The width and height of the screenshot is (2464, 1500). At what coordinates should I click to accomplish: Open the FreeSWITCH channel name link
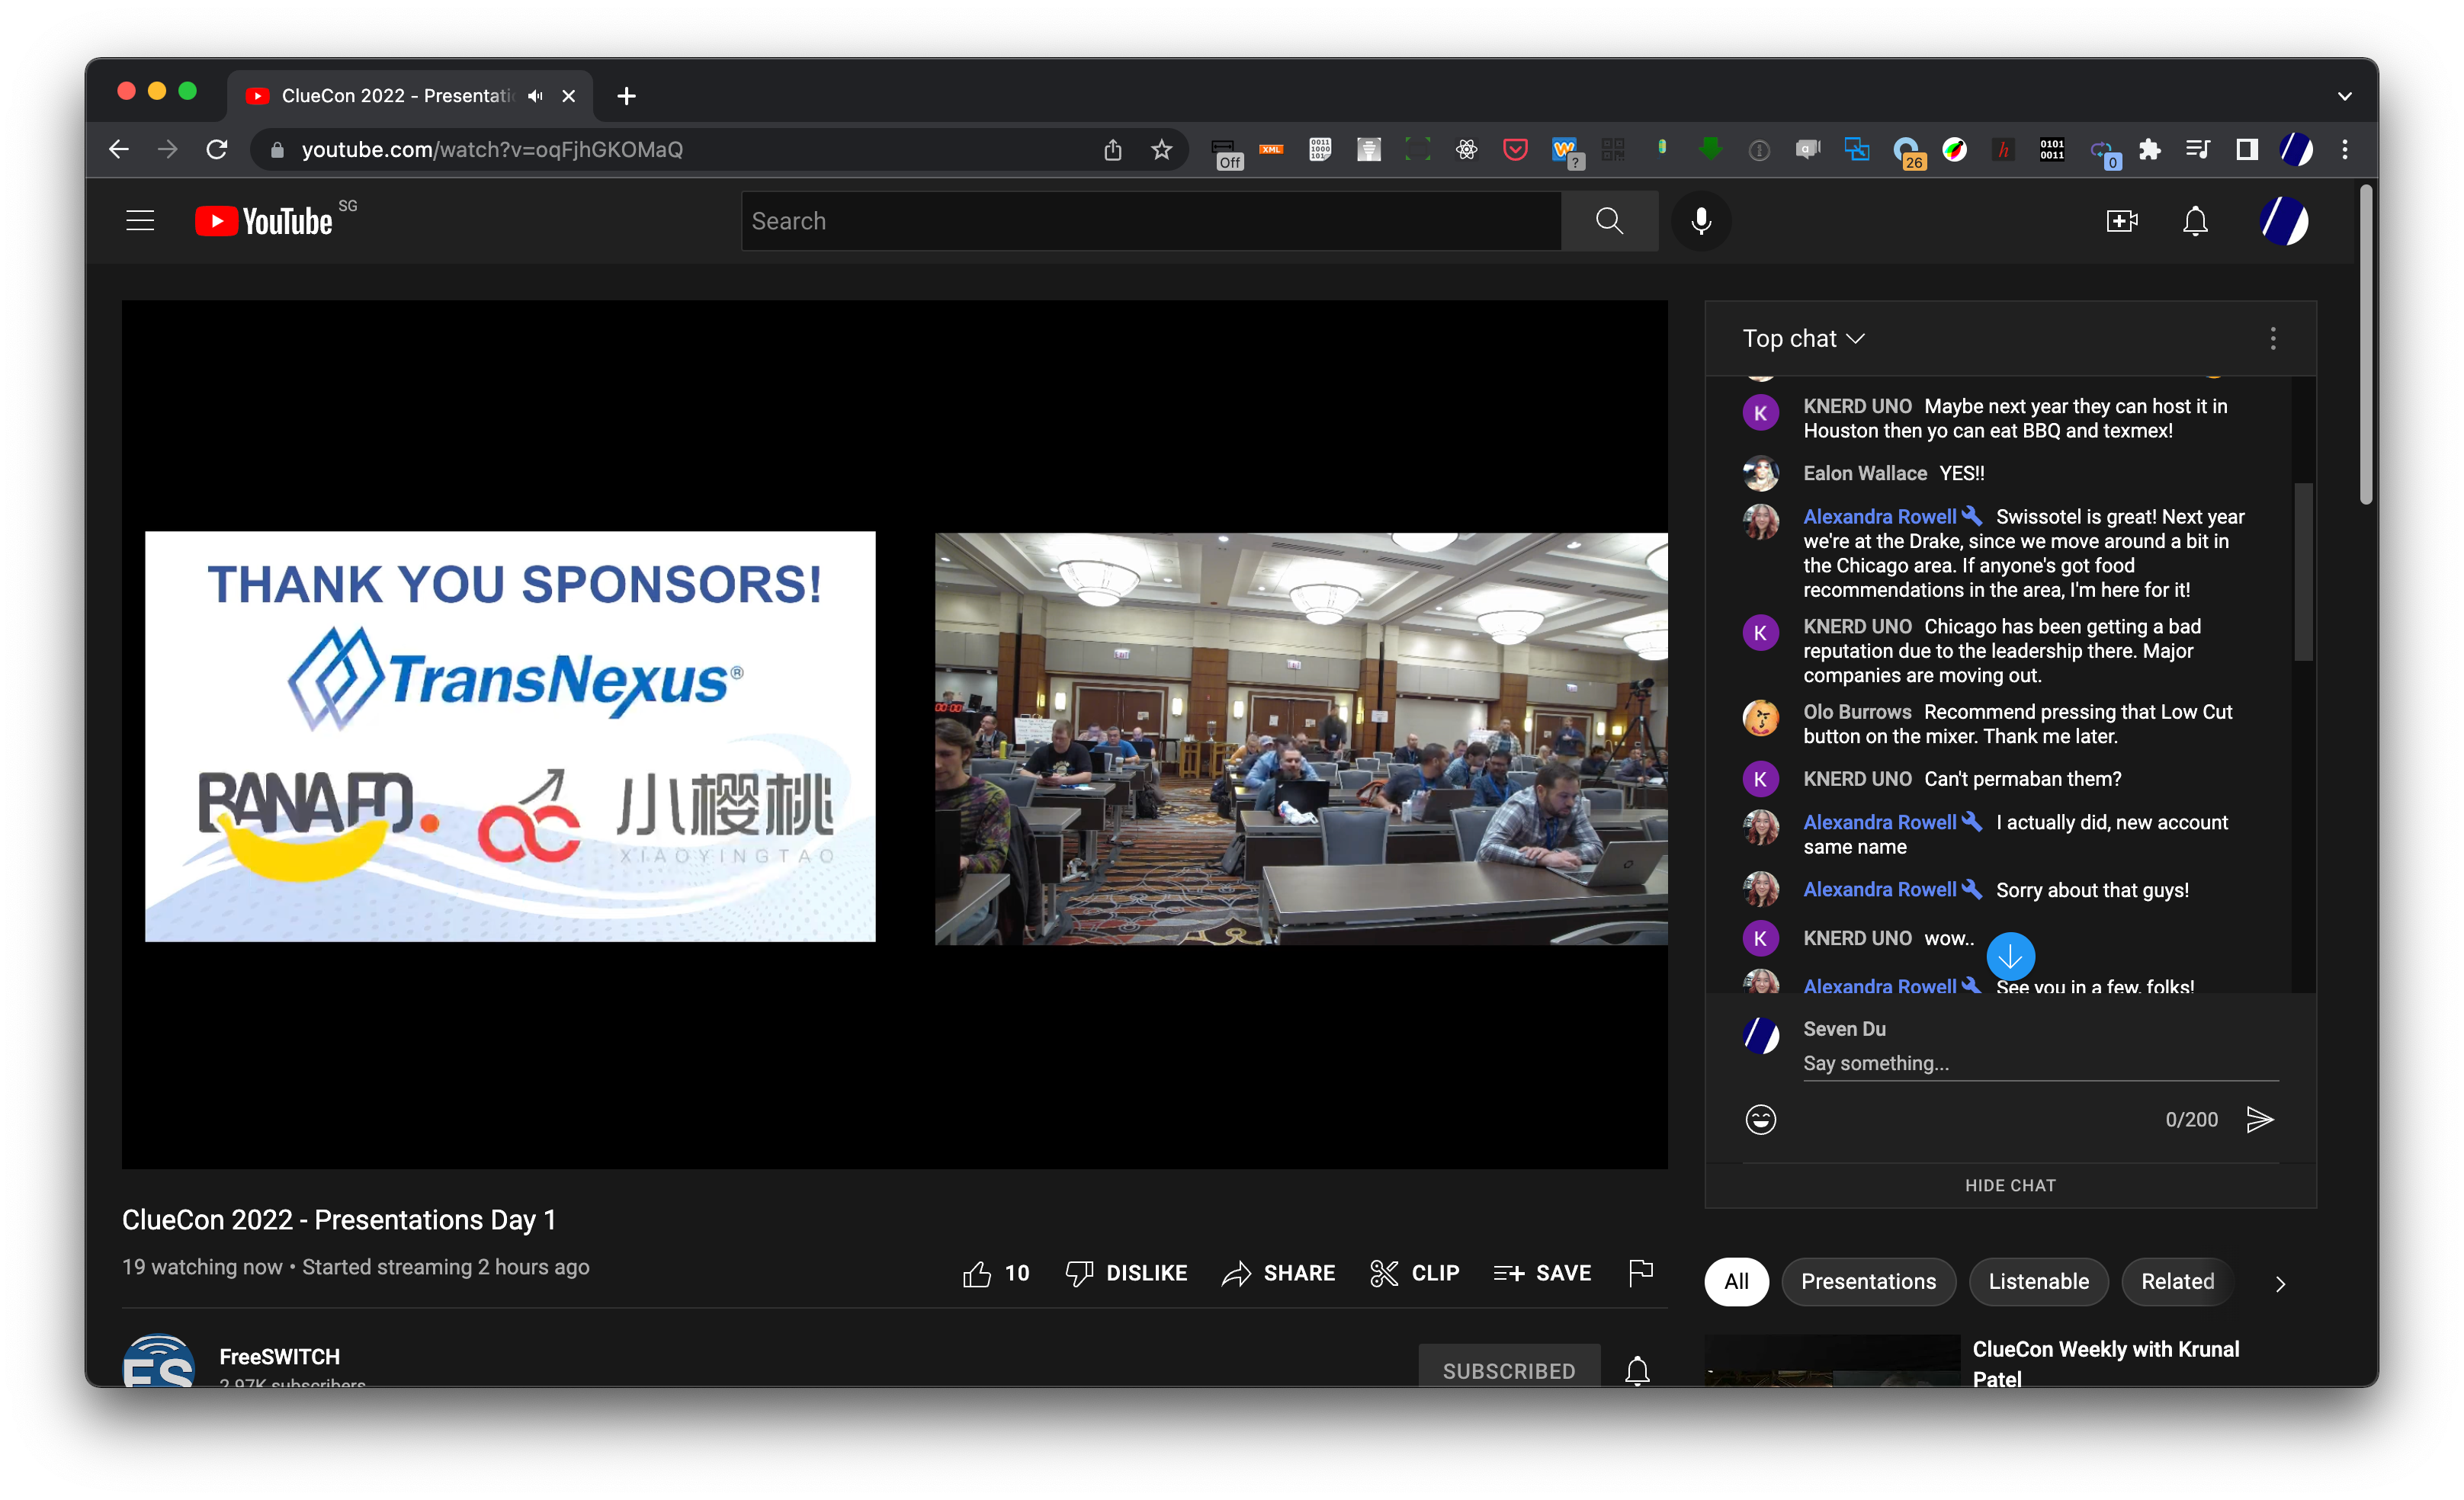(279, 1356)
